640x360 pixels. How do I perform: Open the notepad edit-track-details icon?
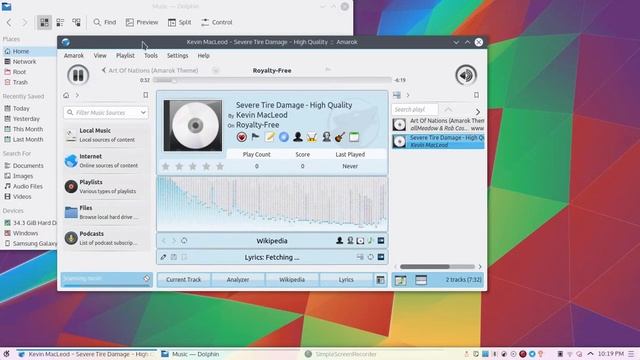(x=269, y=137)
